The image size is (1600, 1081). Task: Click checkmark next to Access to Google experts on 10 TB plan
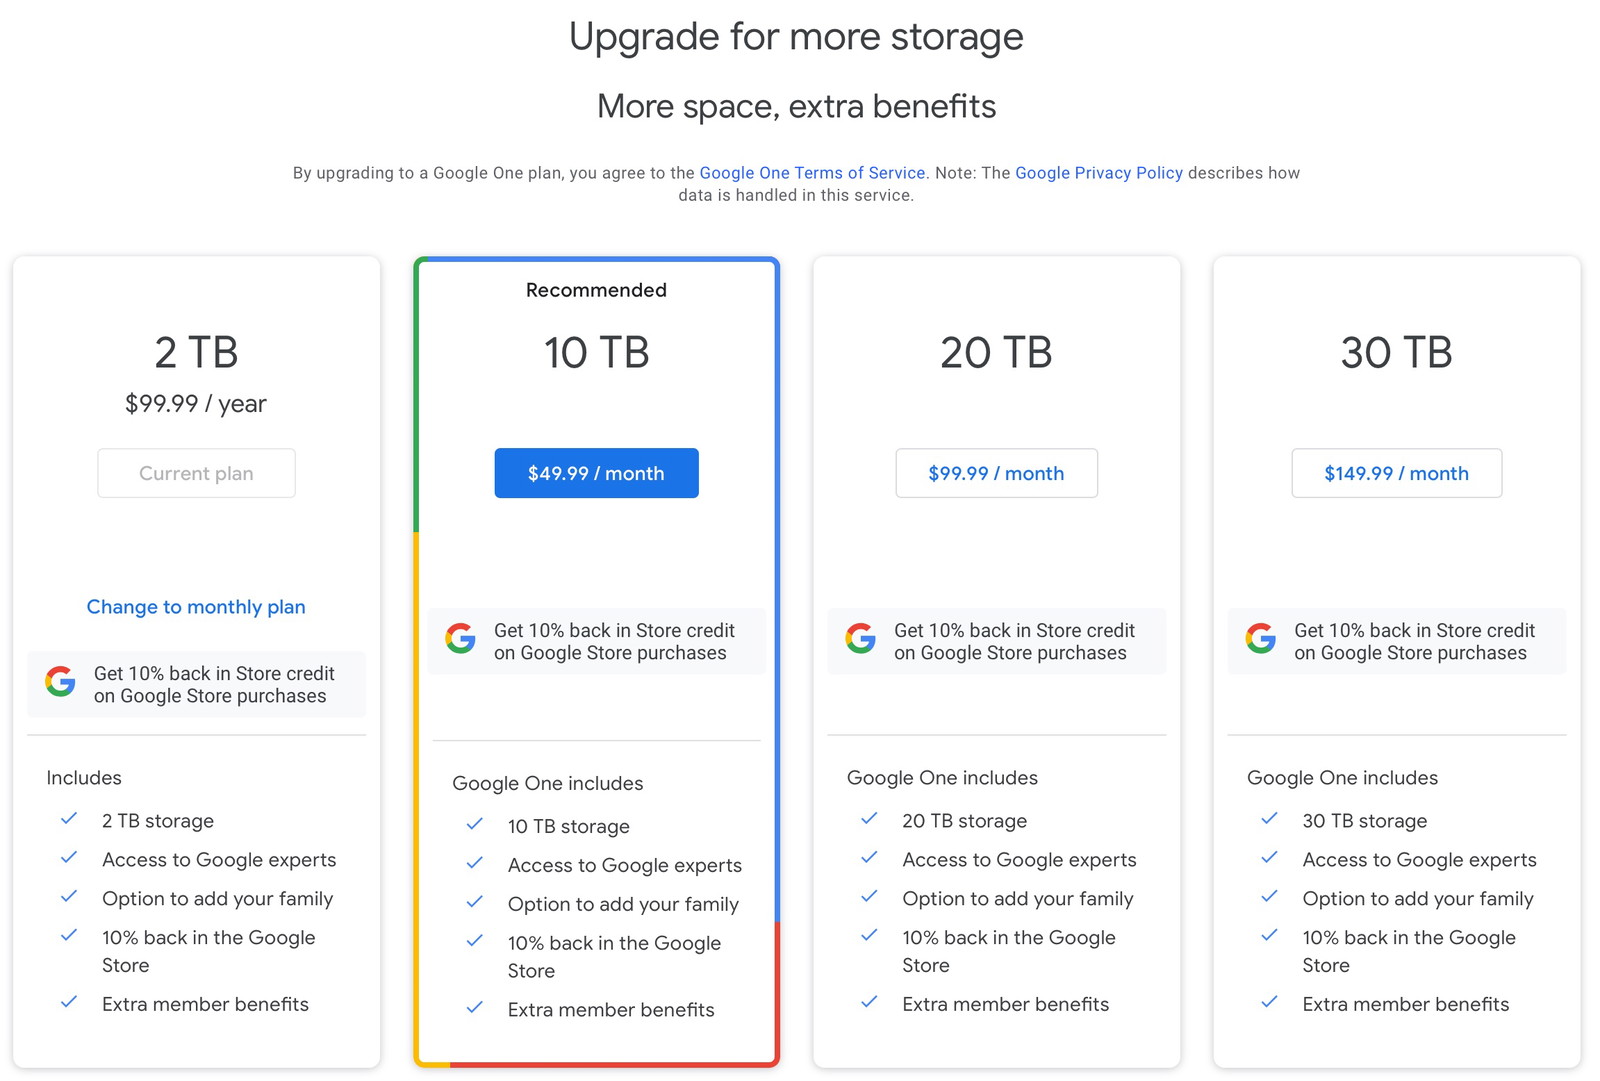coord(473,863)
